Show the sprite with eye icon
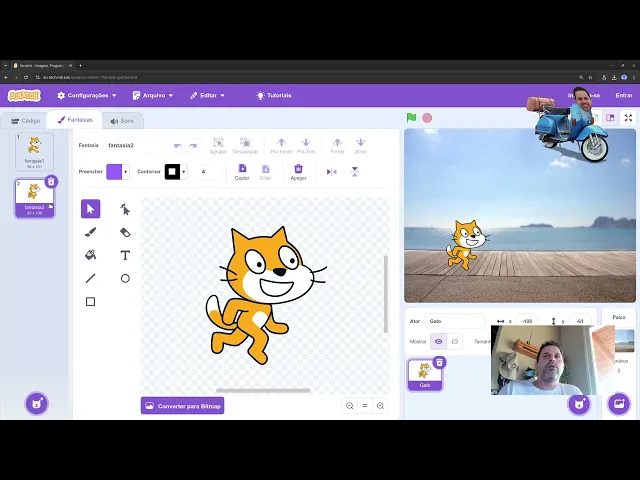This screenshot has height=480, width=640. pos(438,342)
